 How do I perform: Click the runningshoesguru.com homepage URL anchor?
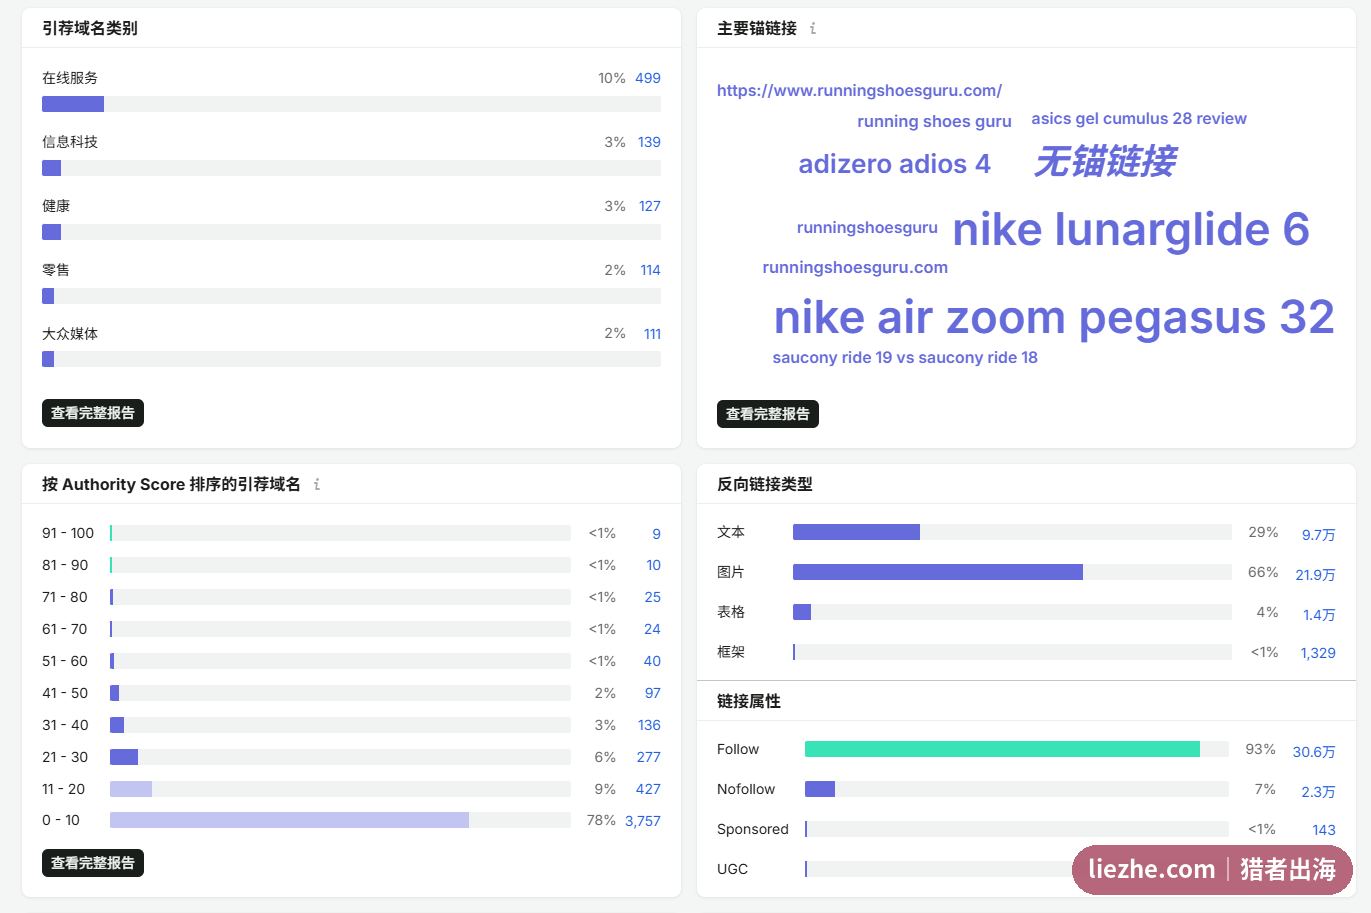tap(859, 90)
